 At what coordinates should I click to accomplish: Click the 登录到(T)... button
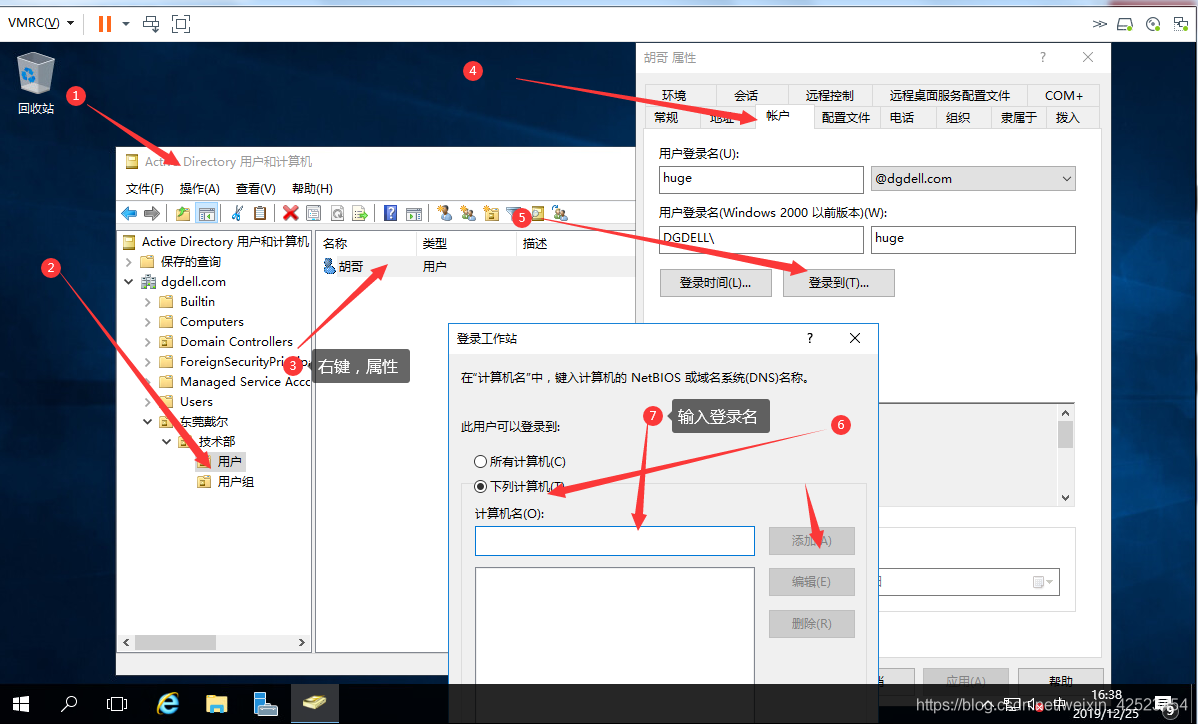[x=838, y=283]
